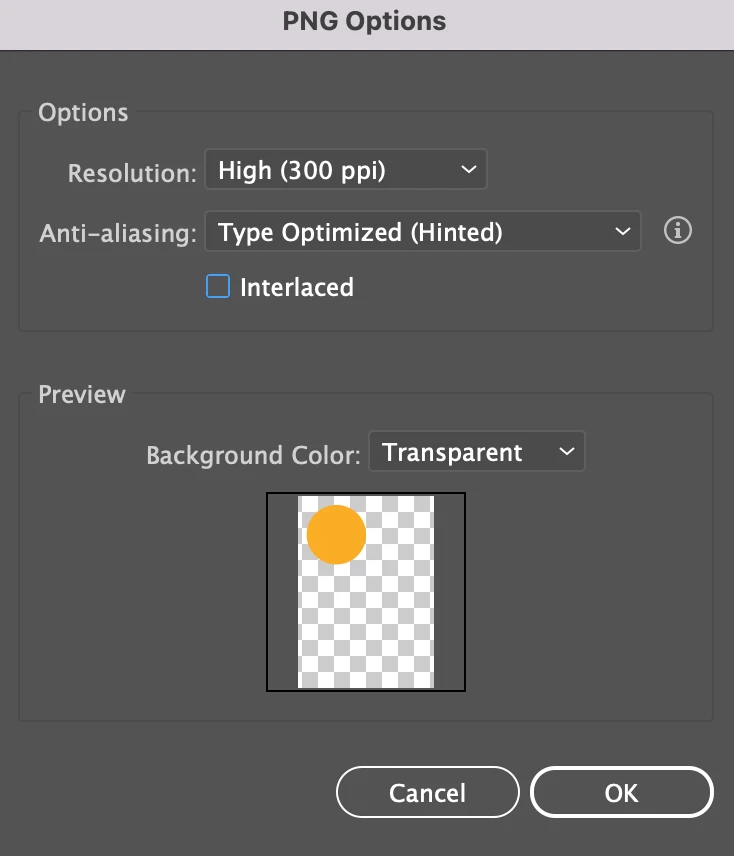This screenshot has height=856, width=734.
Task: Click the Anti-aliasing label
Action: click(x=118, y=234)
